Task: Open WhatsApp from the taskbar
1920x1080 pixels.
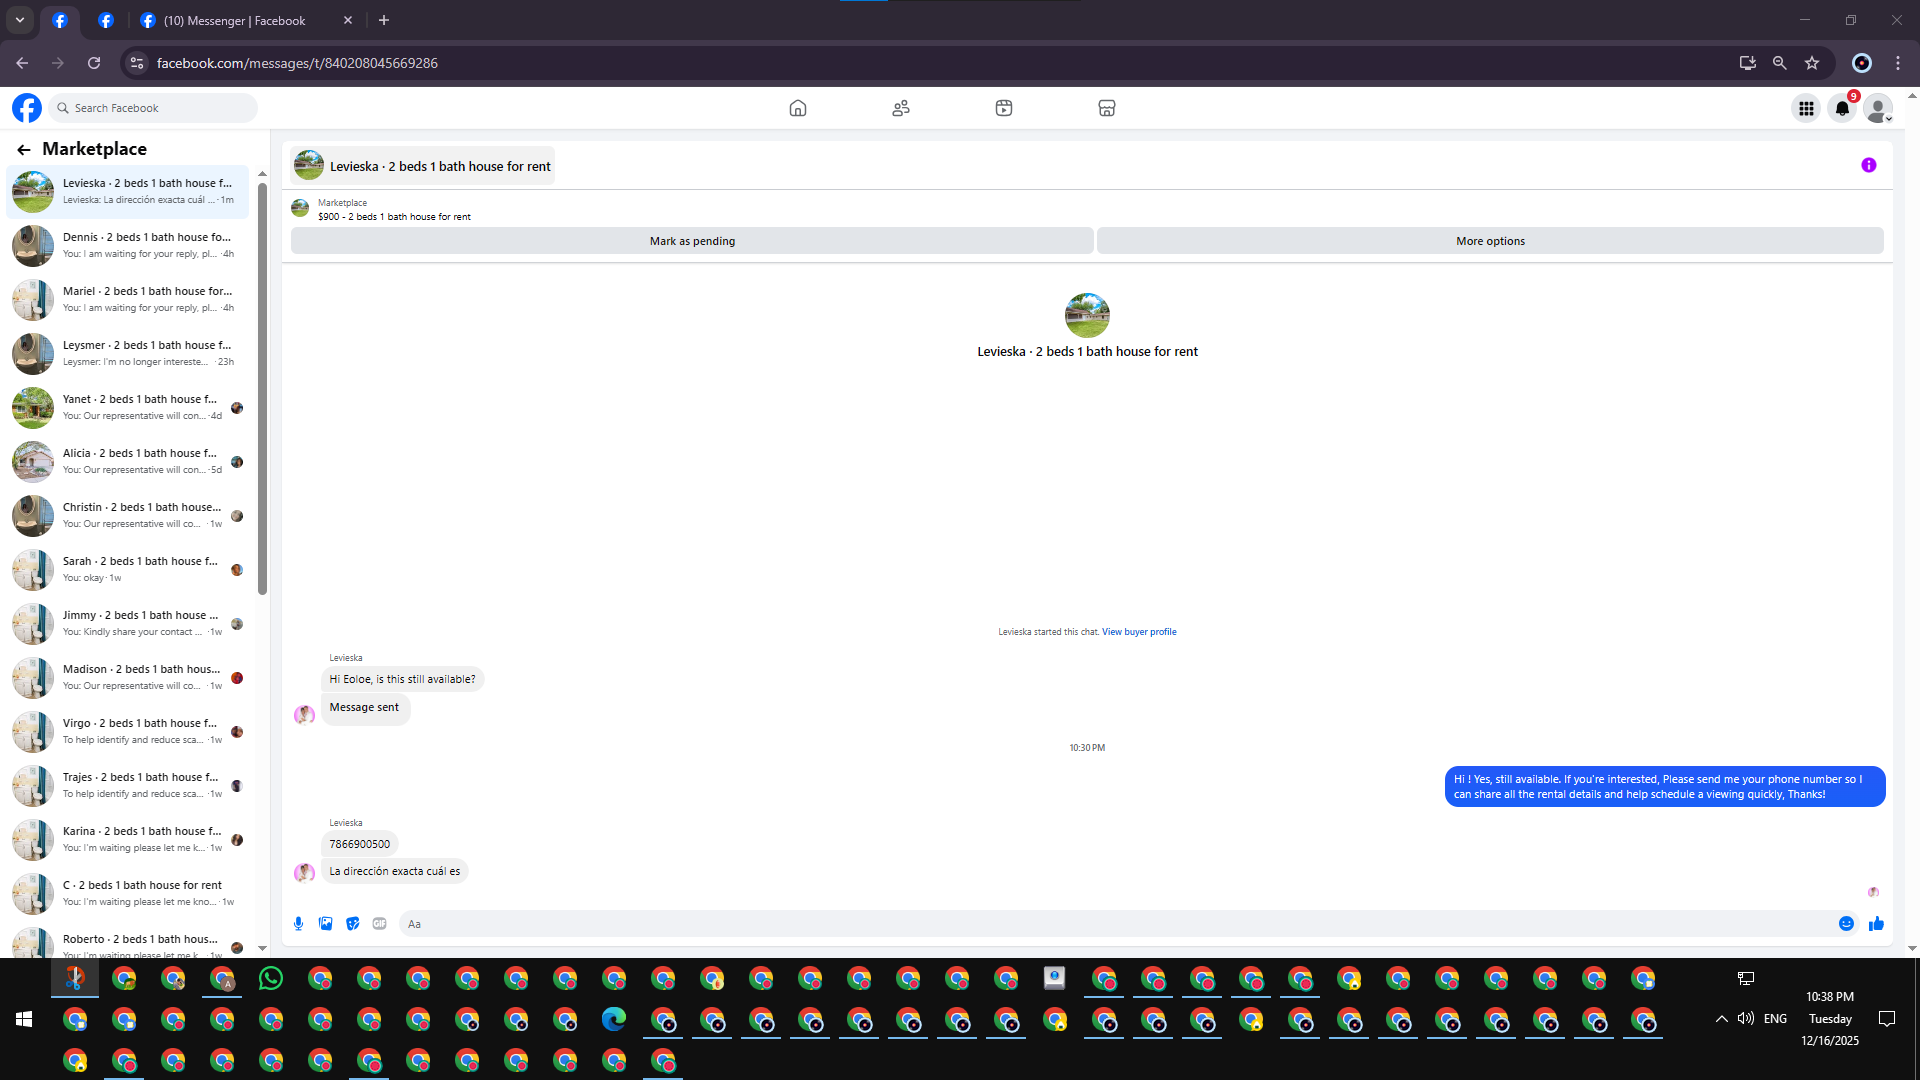Action: [x=271, y=978]
